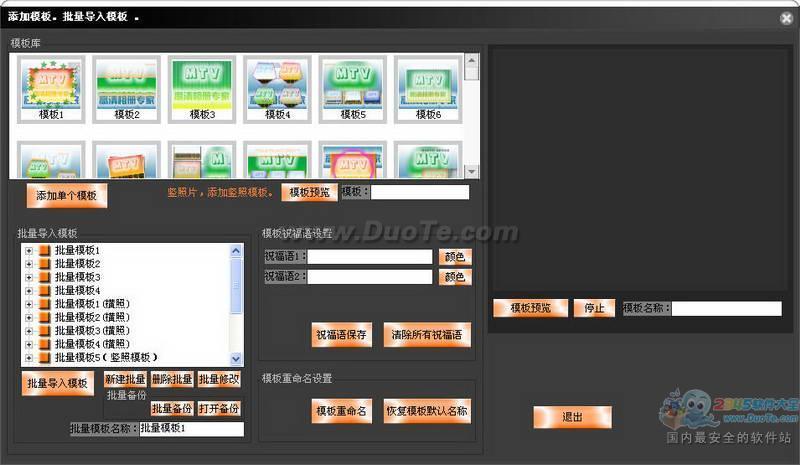Expand the 批量模板3 tree node
The image size is (800, 465).
tap(29, 277)
